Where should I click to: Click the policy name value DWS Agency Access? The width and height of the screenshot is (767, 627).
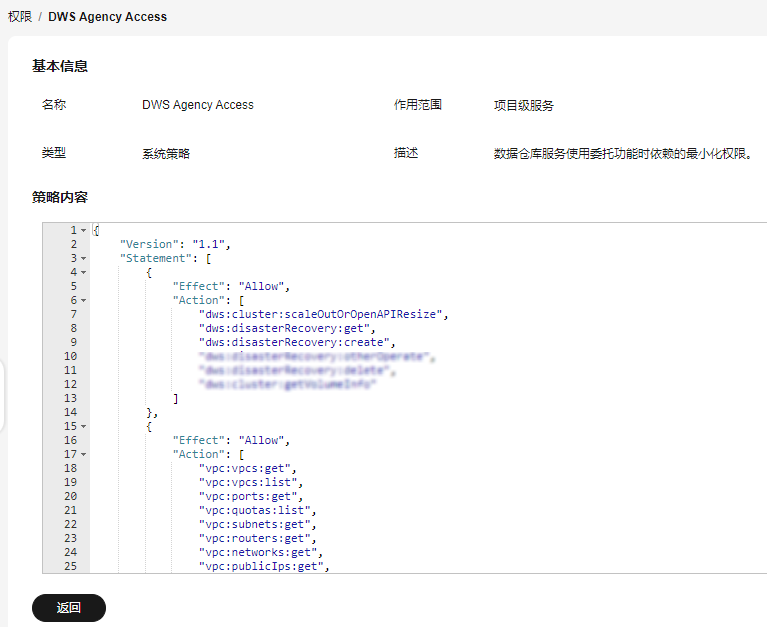(198, 105)
